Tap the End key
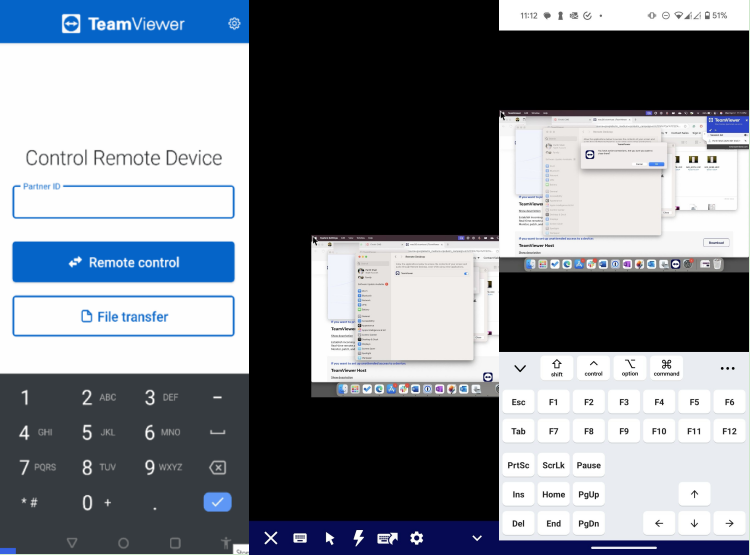 point(553,523)
